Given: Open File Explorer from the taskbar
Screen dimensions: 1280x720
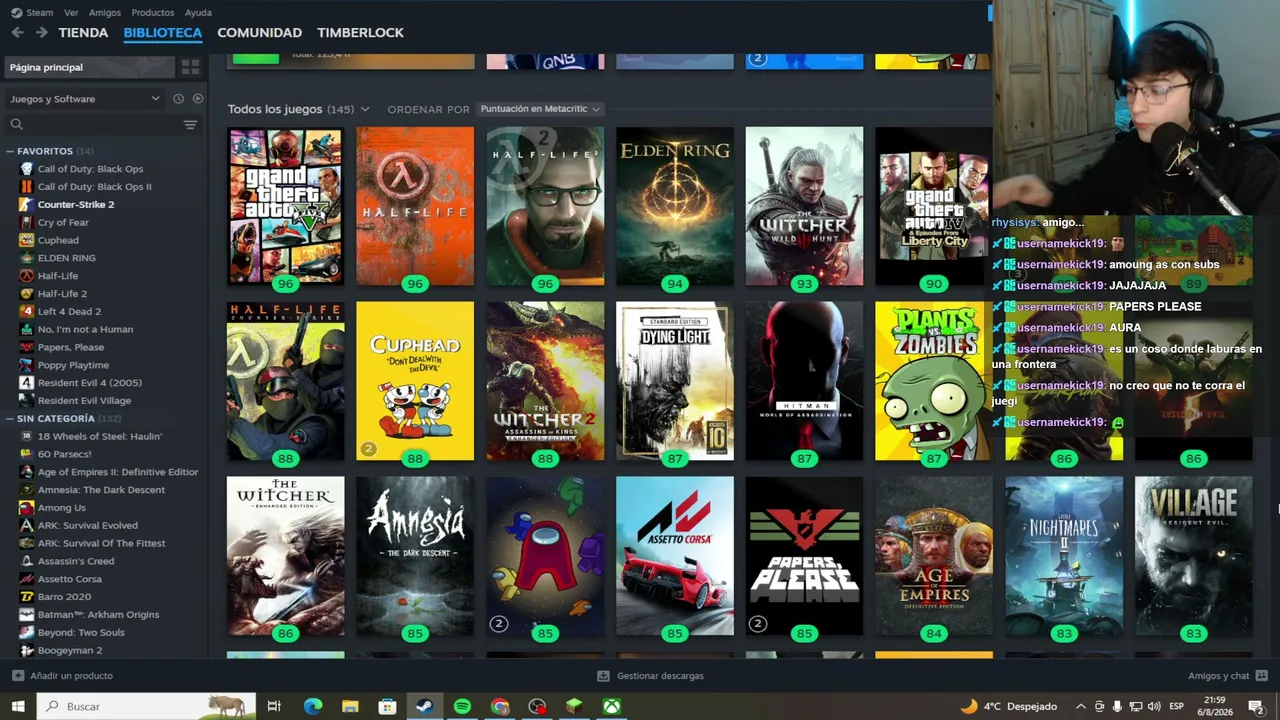Looking at the screenshot, I should point(350,706).
